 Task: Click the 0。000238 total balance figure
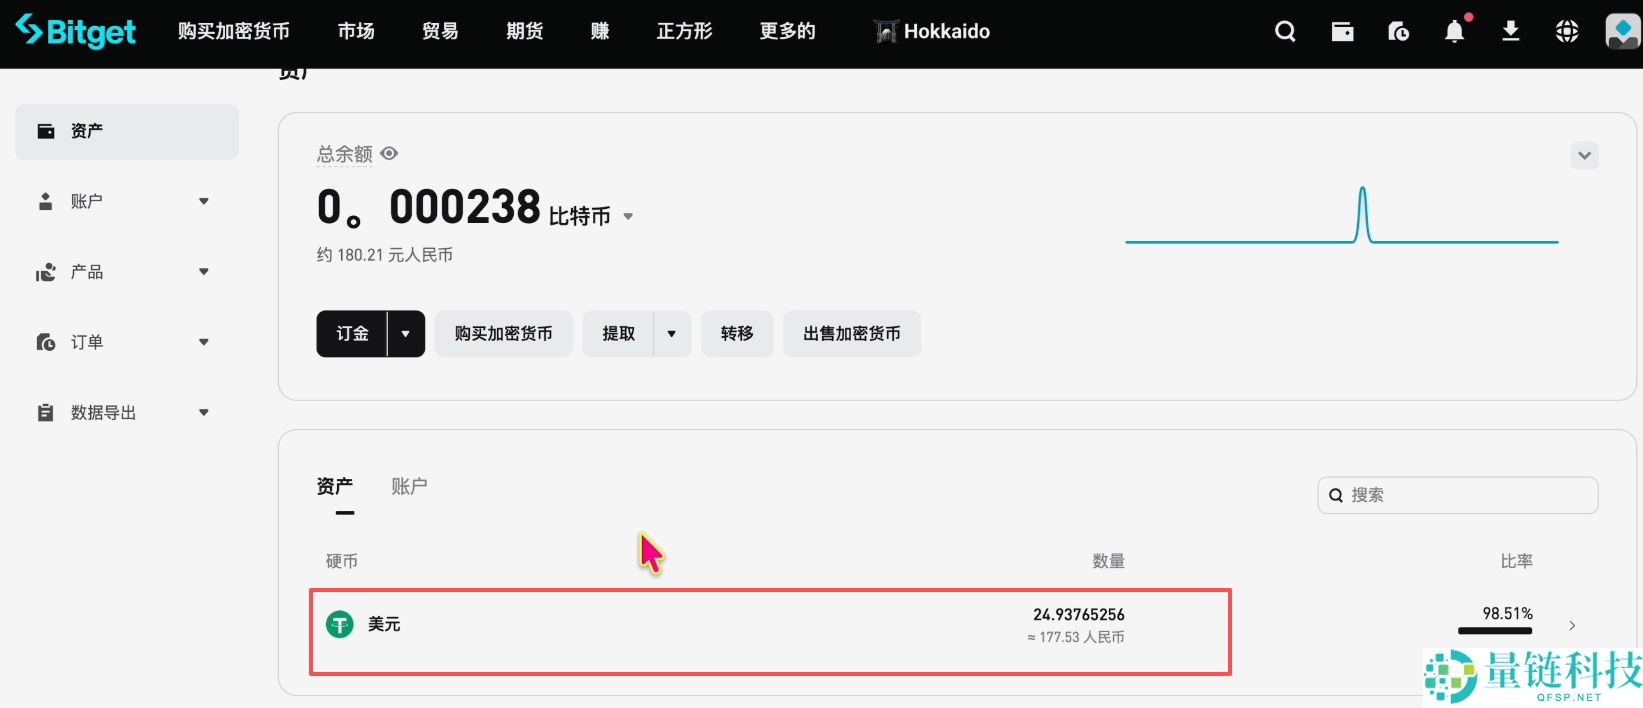point(429,207)
